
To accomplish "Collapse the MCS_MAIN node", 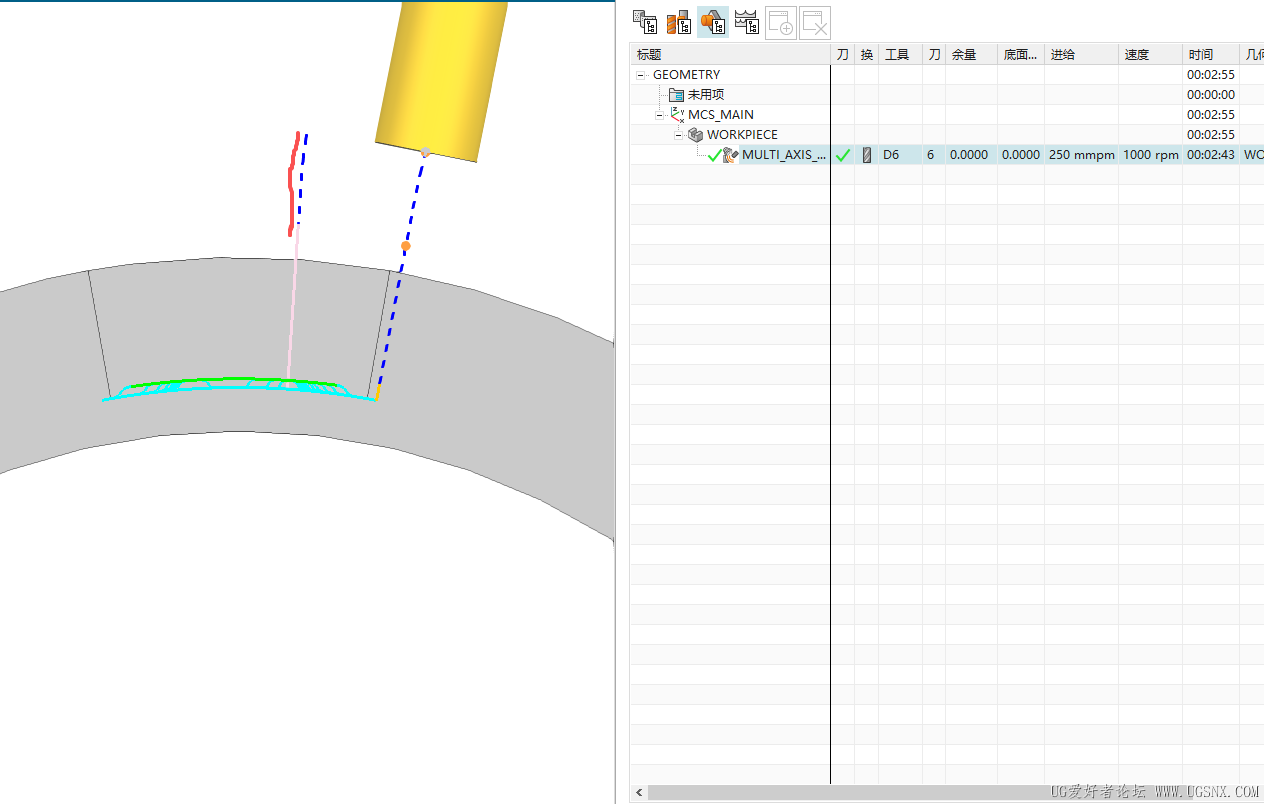I will (660, 115).
